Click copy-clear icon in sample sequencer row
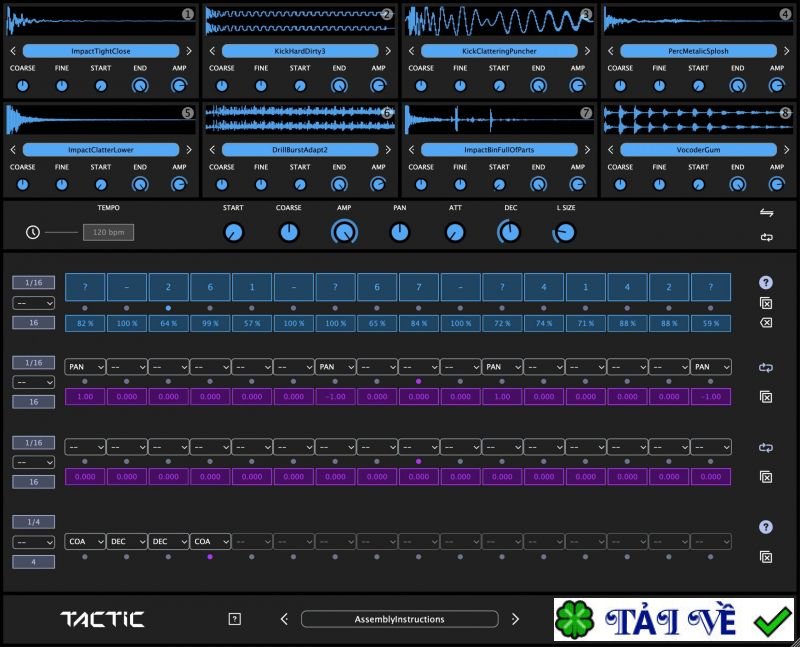 click(x=766, y=303)
